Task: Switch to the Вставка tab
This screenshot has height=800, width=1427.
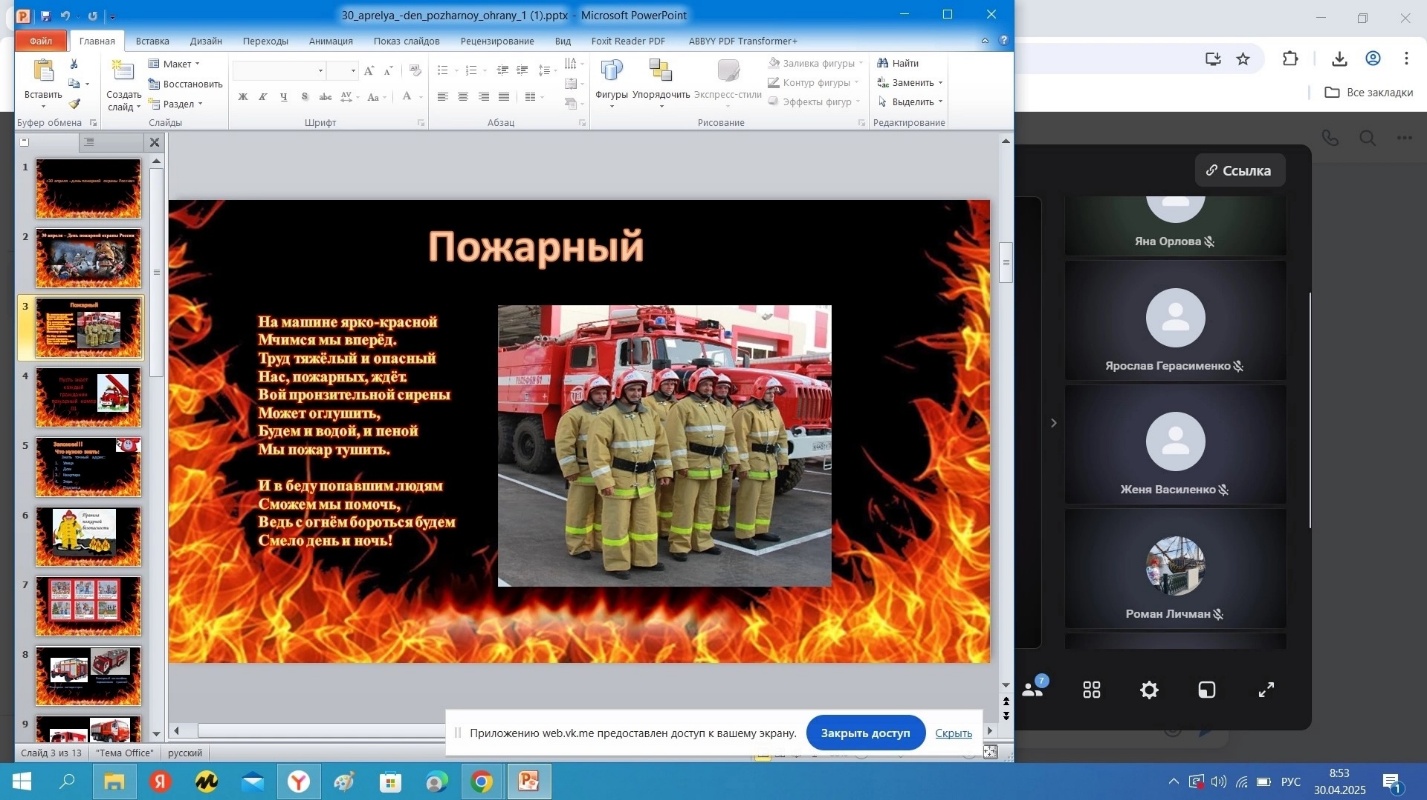Action: [x=152, y=41]
